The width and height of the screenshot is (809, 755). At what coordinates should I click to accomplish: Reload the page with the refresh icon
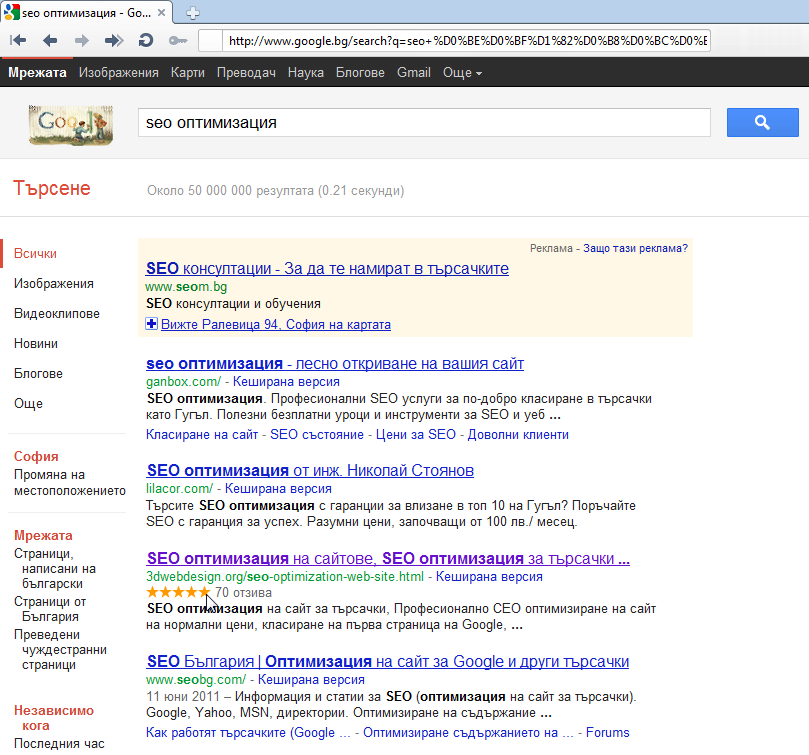(146, 40)
